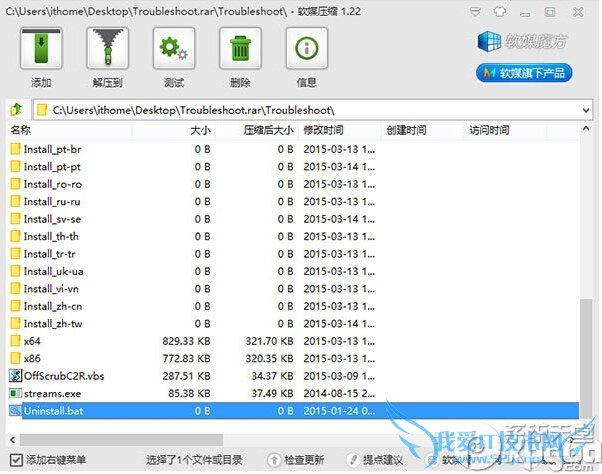Click the 信息 (Info) icon
Viewport: 602px width, 474px height.
(307, 48)
